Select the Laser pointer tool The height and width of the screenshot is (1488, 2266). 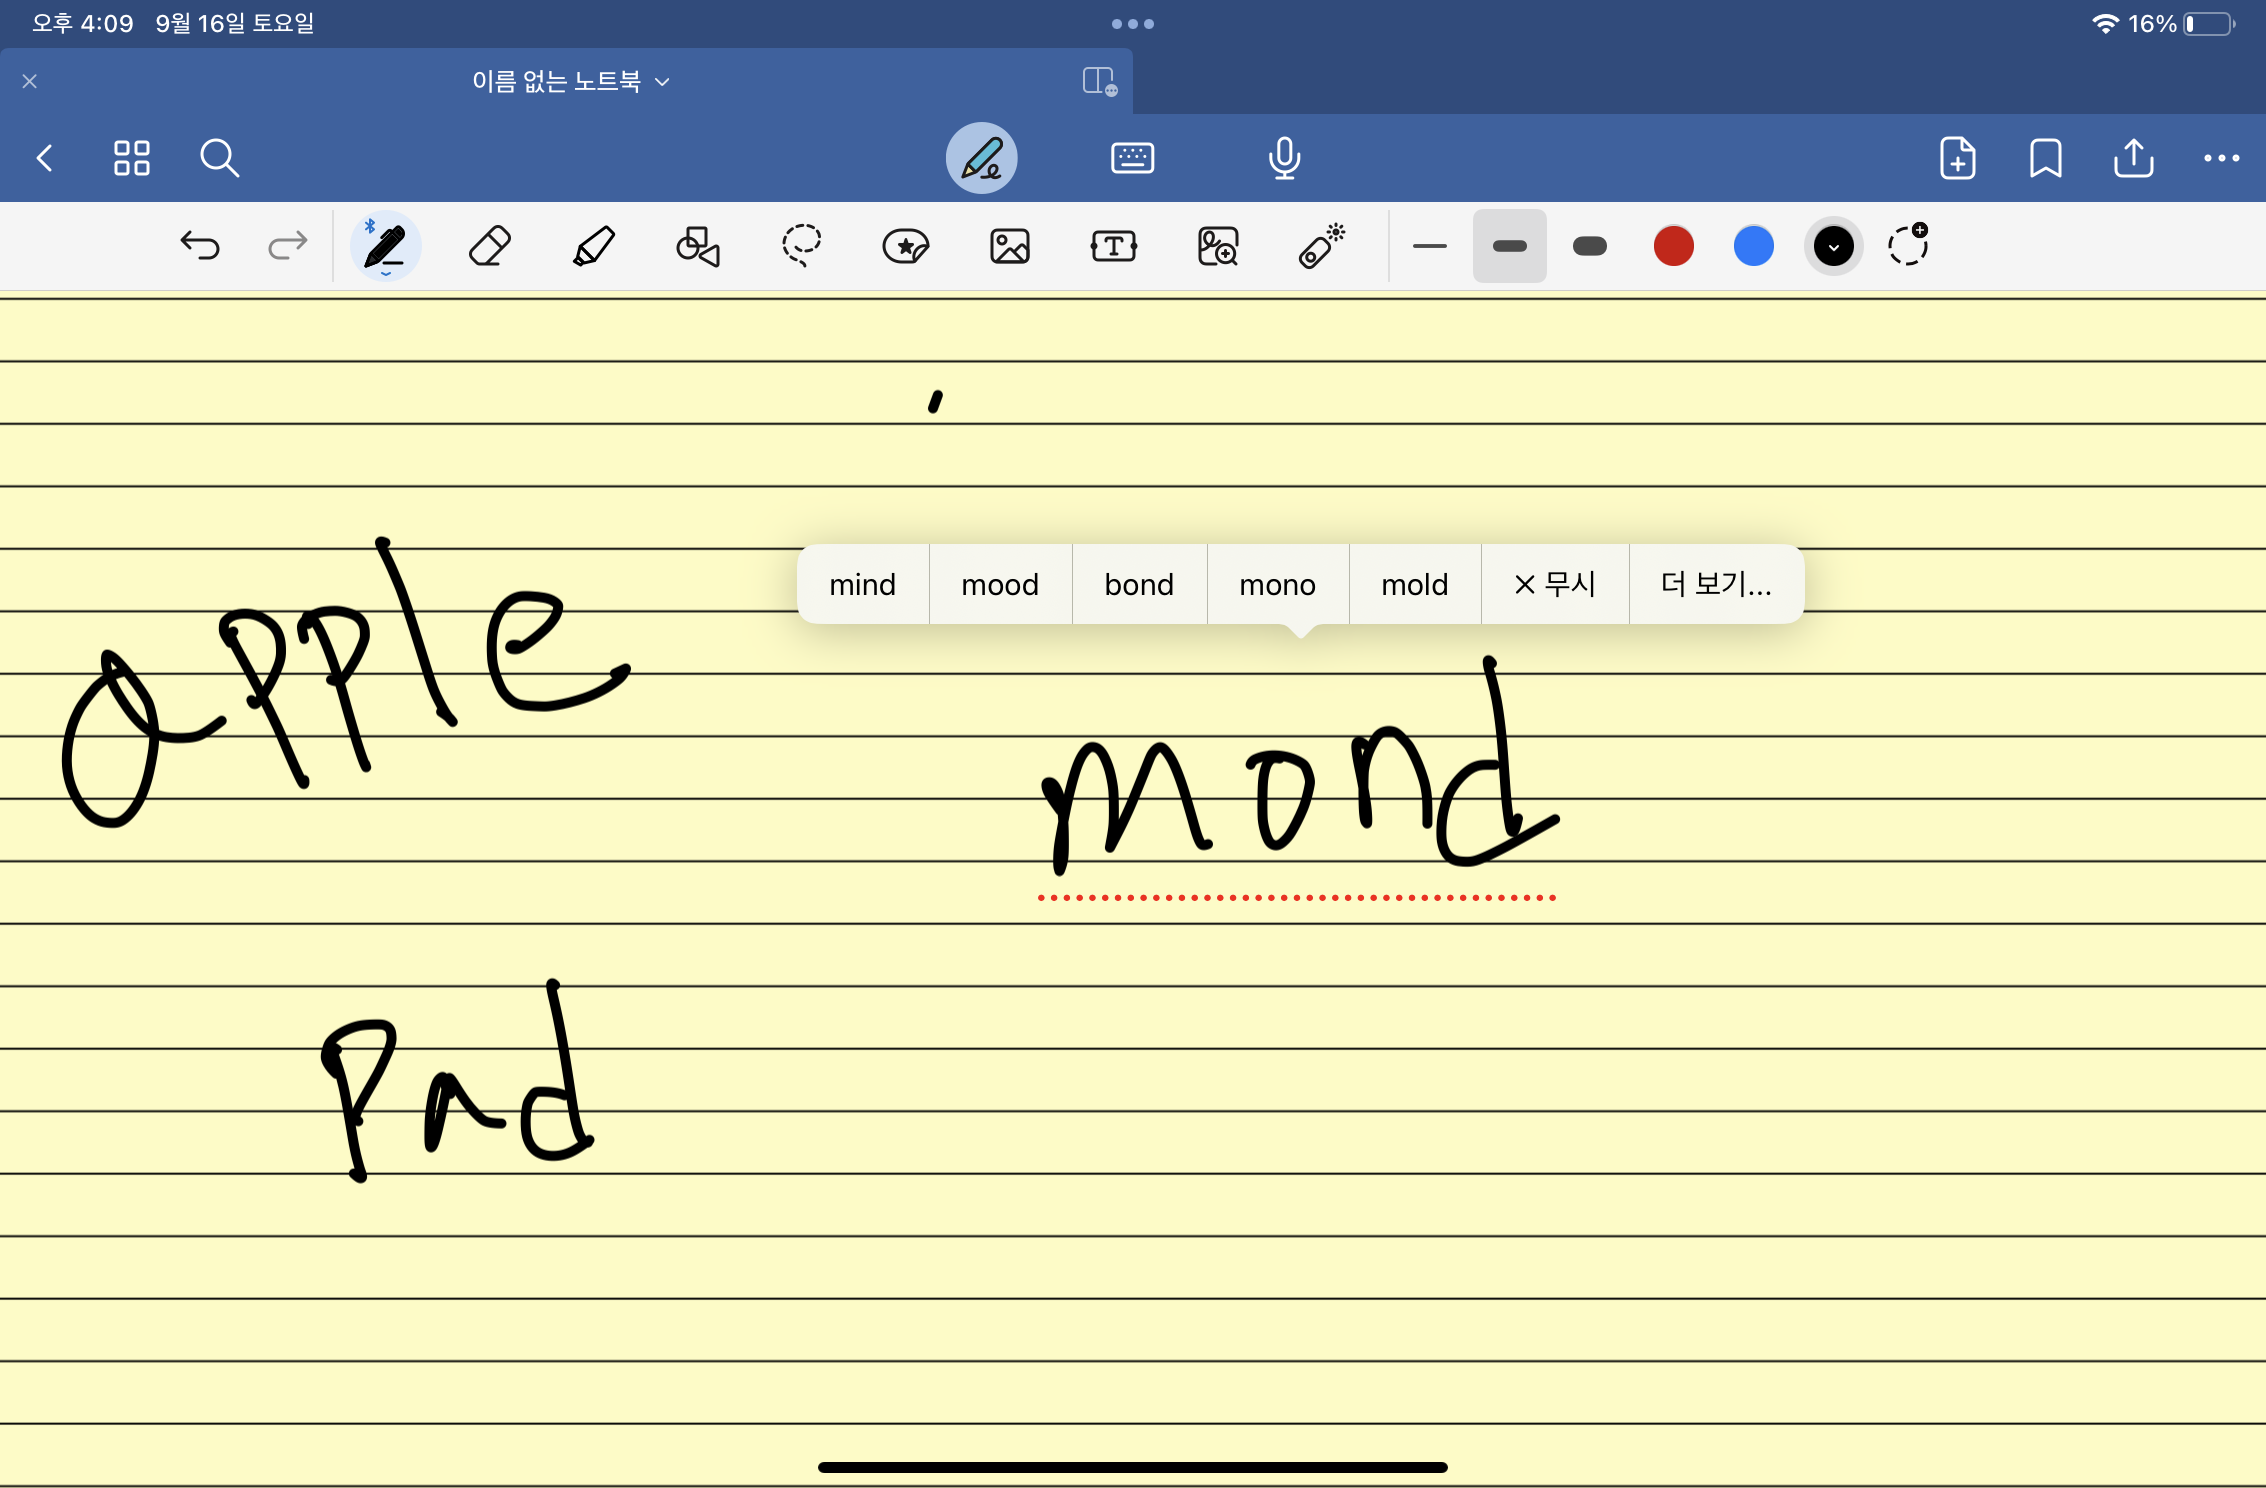[1321, 246]
